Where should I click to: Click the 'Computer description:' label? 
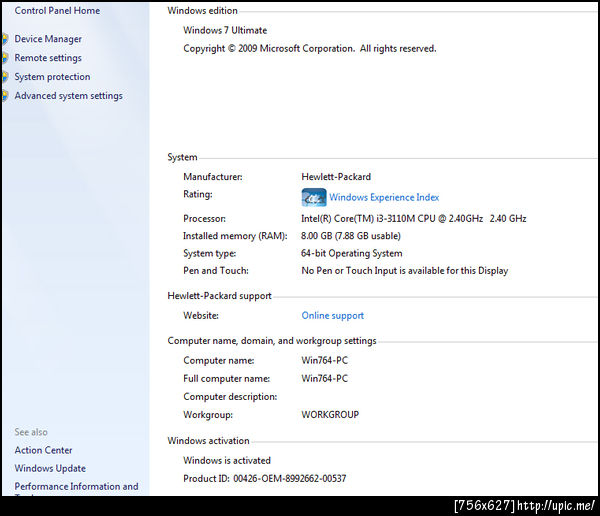pos(230,397)
